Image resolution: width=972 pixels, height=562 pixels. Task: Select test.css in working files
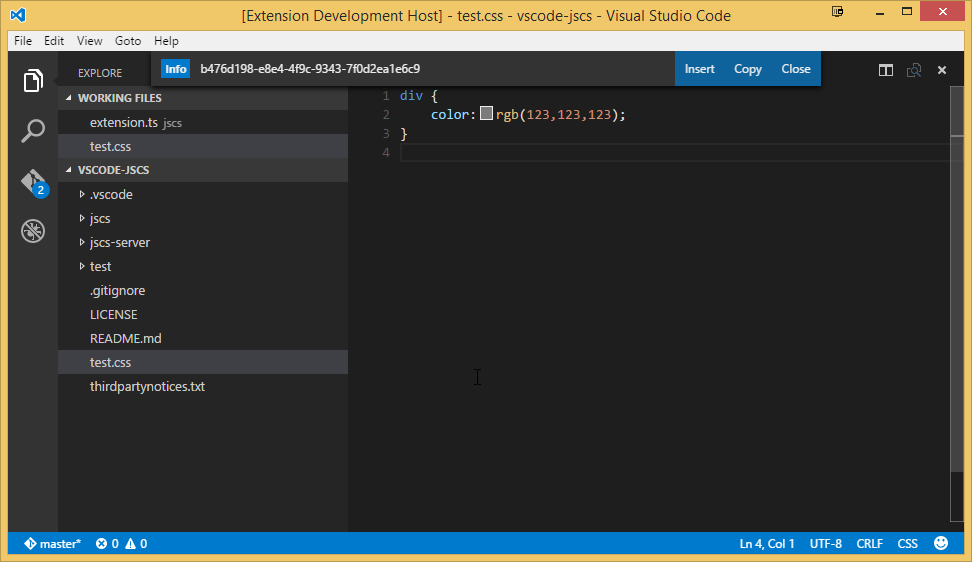click(203, 146)
